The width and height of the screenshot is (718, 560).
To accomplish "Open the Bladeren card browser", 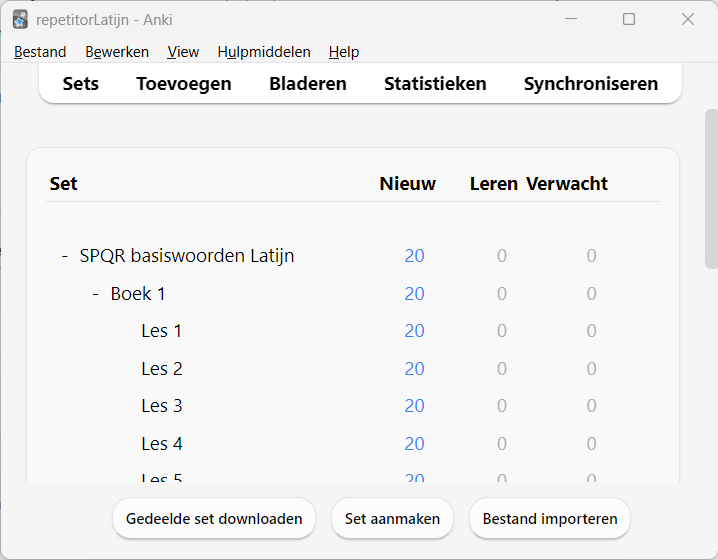I will (308, 83).
